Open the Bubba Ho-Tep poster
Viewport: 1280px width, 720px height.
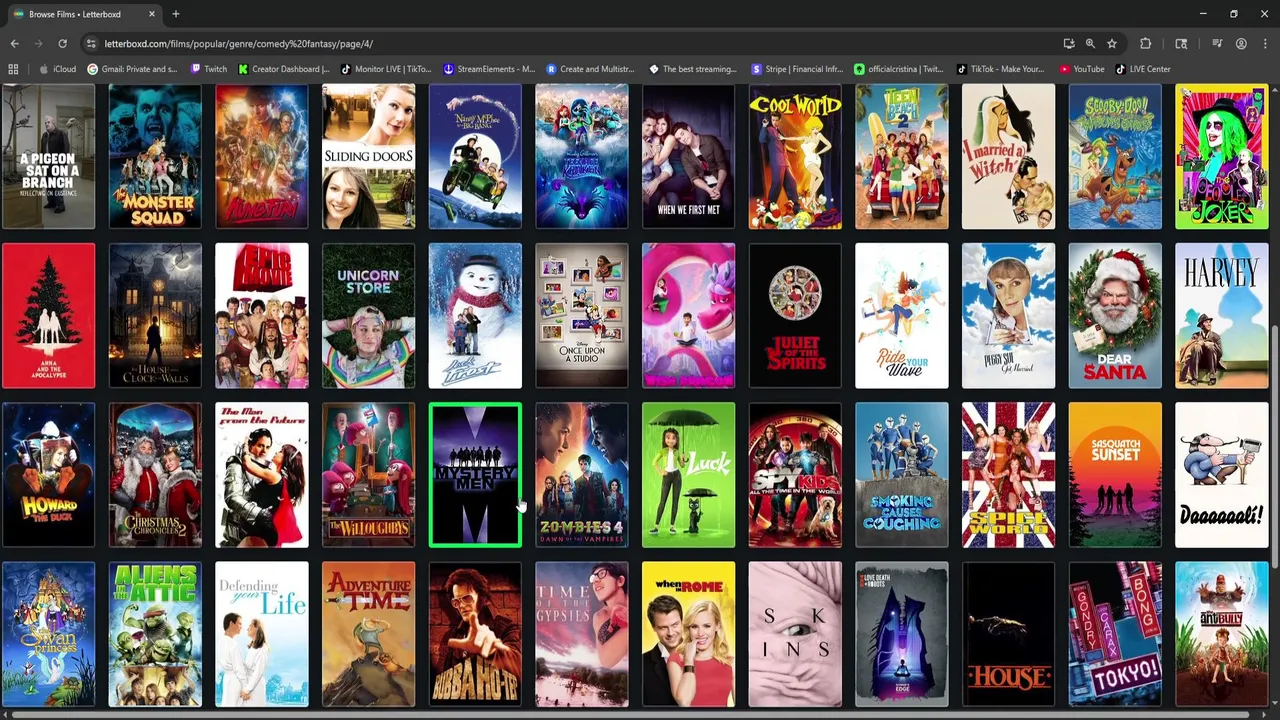[475, 635]
